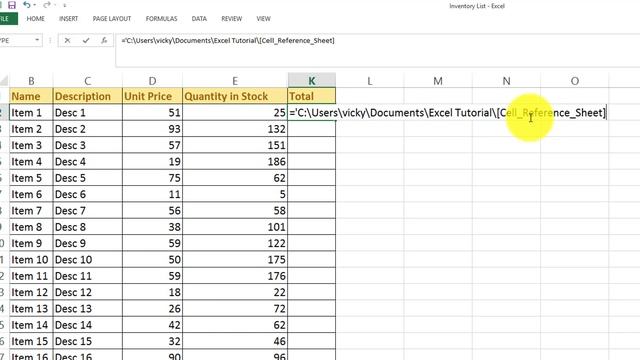Image resolution: width=640 pixels, height=360 pixels.
Task: Click the in-cell formula in the Total column
Action: [448, 113]
